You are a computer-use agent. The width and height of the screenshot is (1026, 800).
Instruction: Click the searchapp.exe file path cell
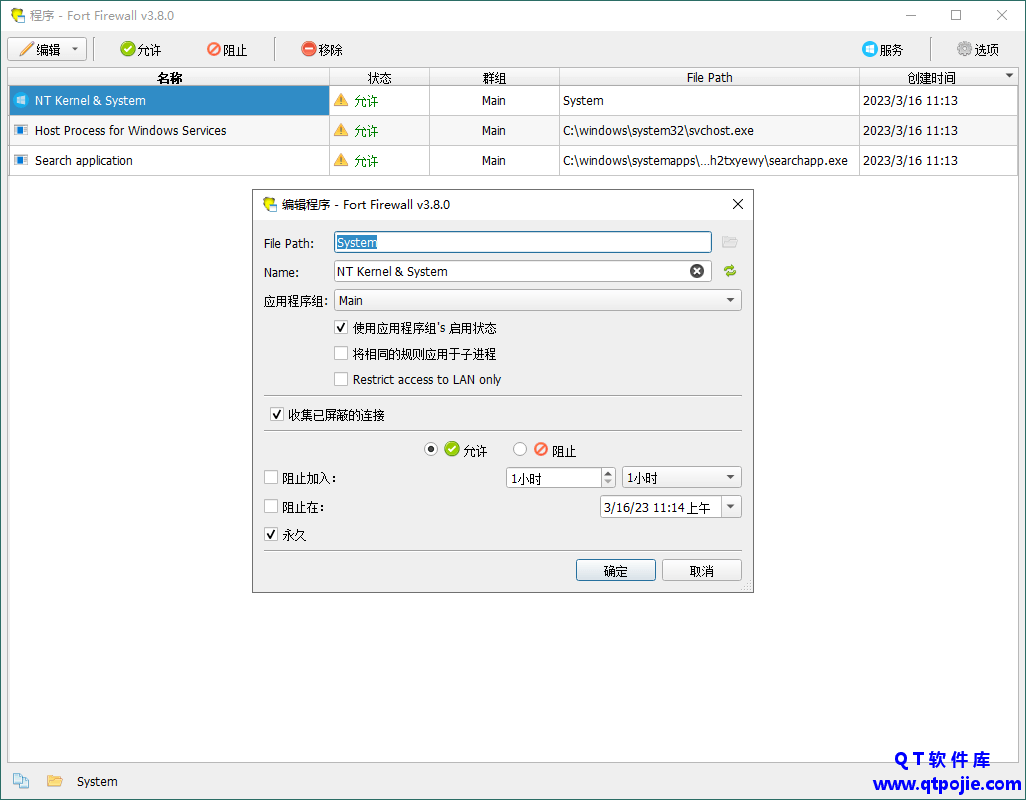tap(709, 161)
